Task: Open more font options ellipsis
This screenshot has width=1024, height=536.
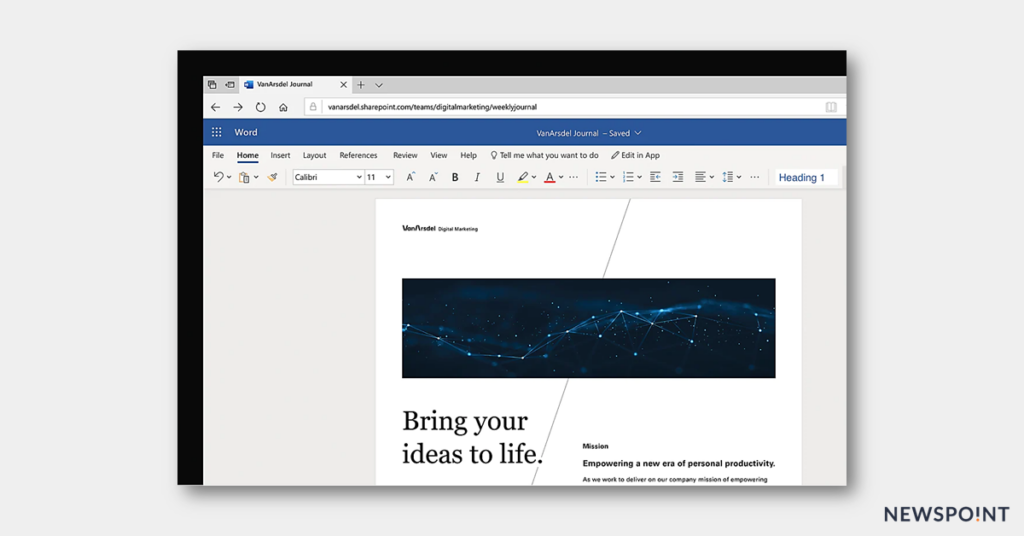Action: click(x=573, y=177)
